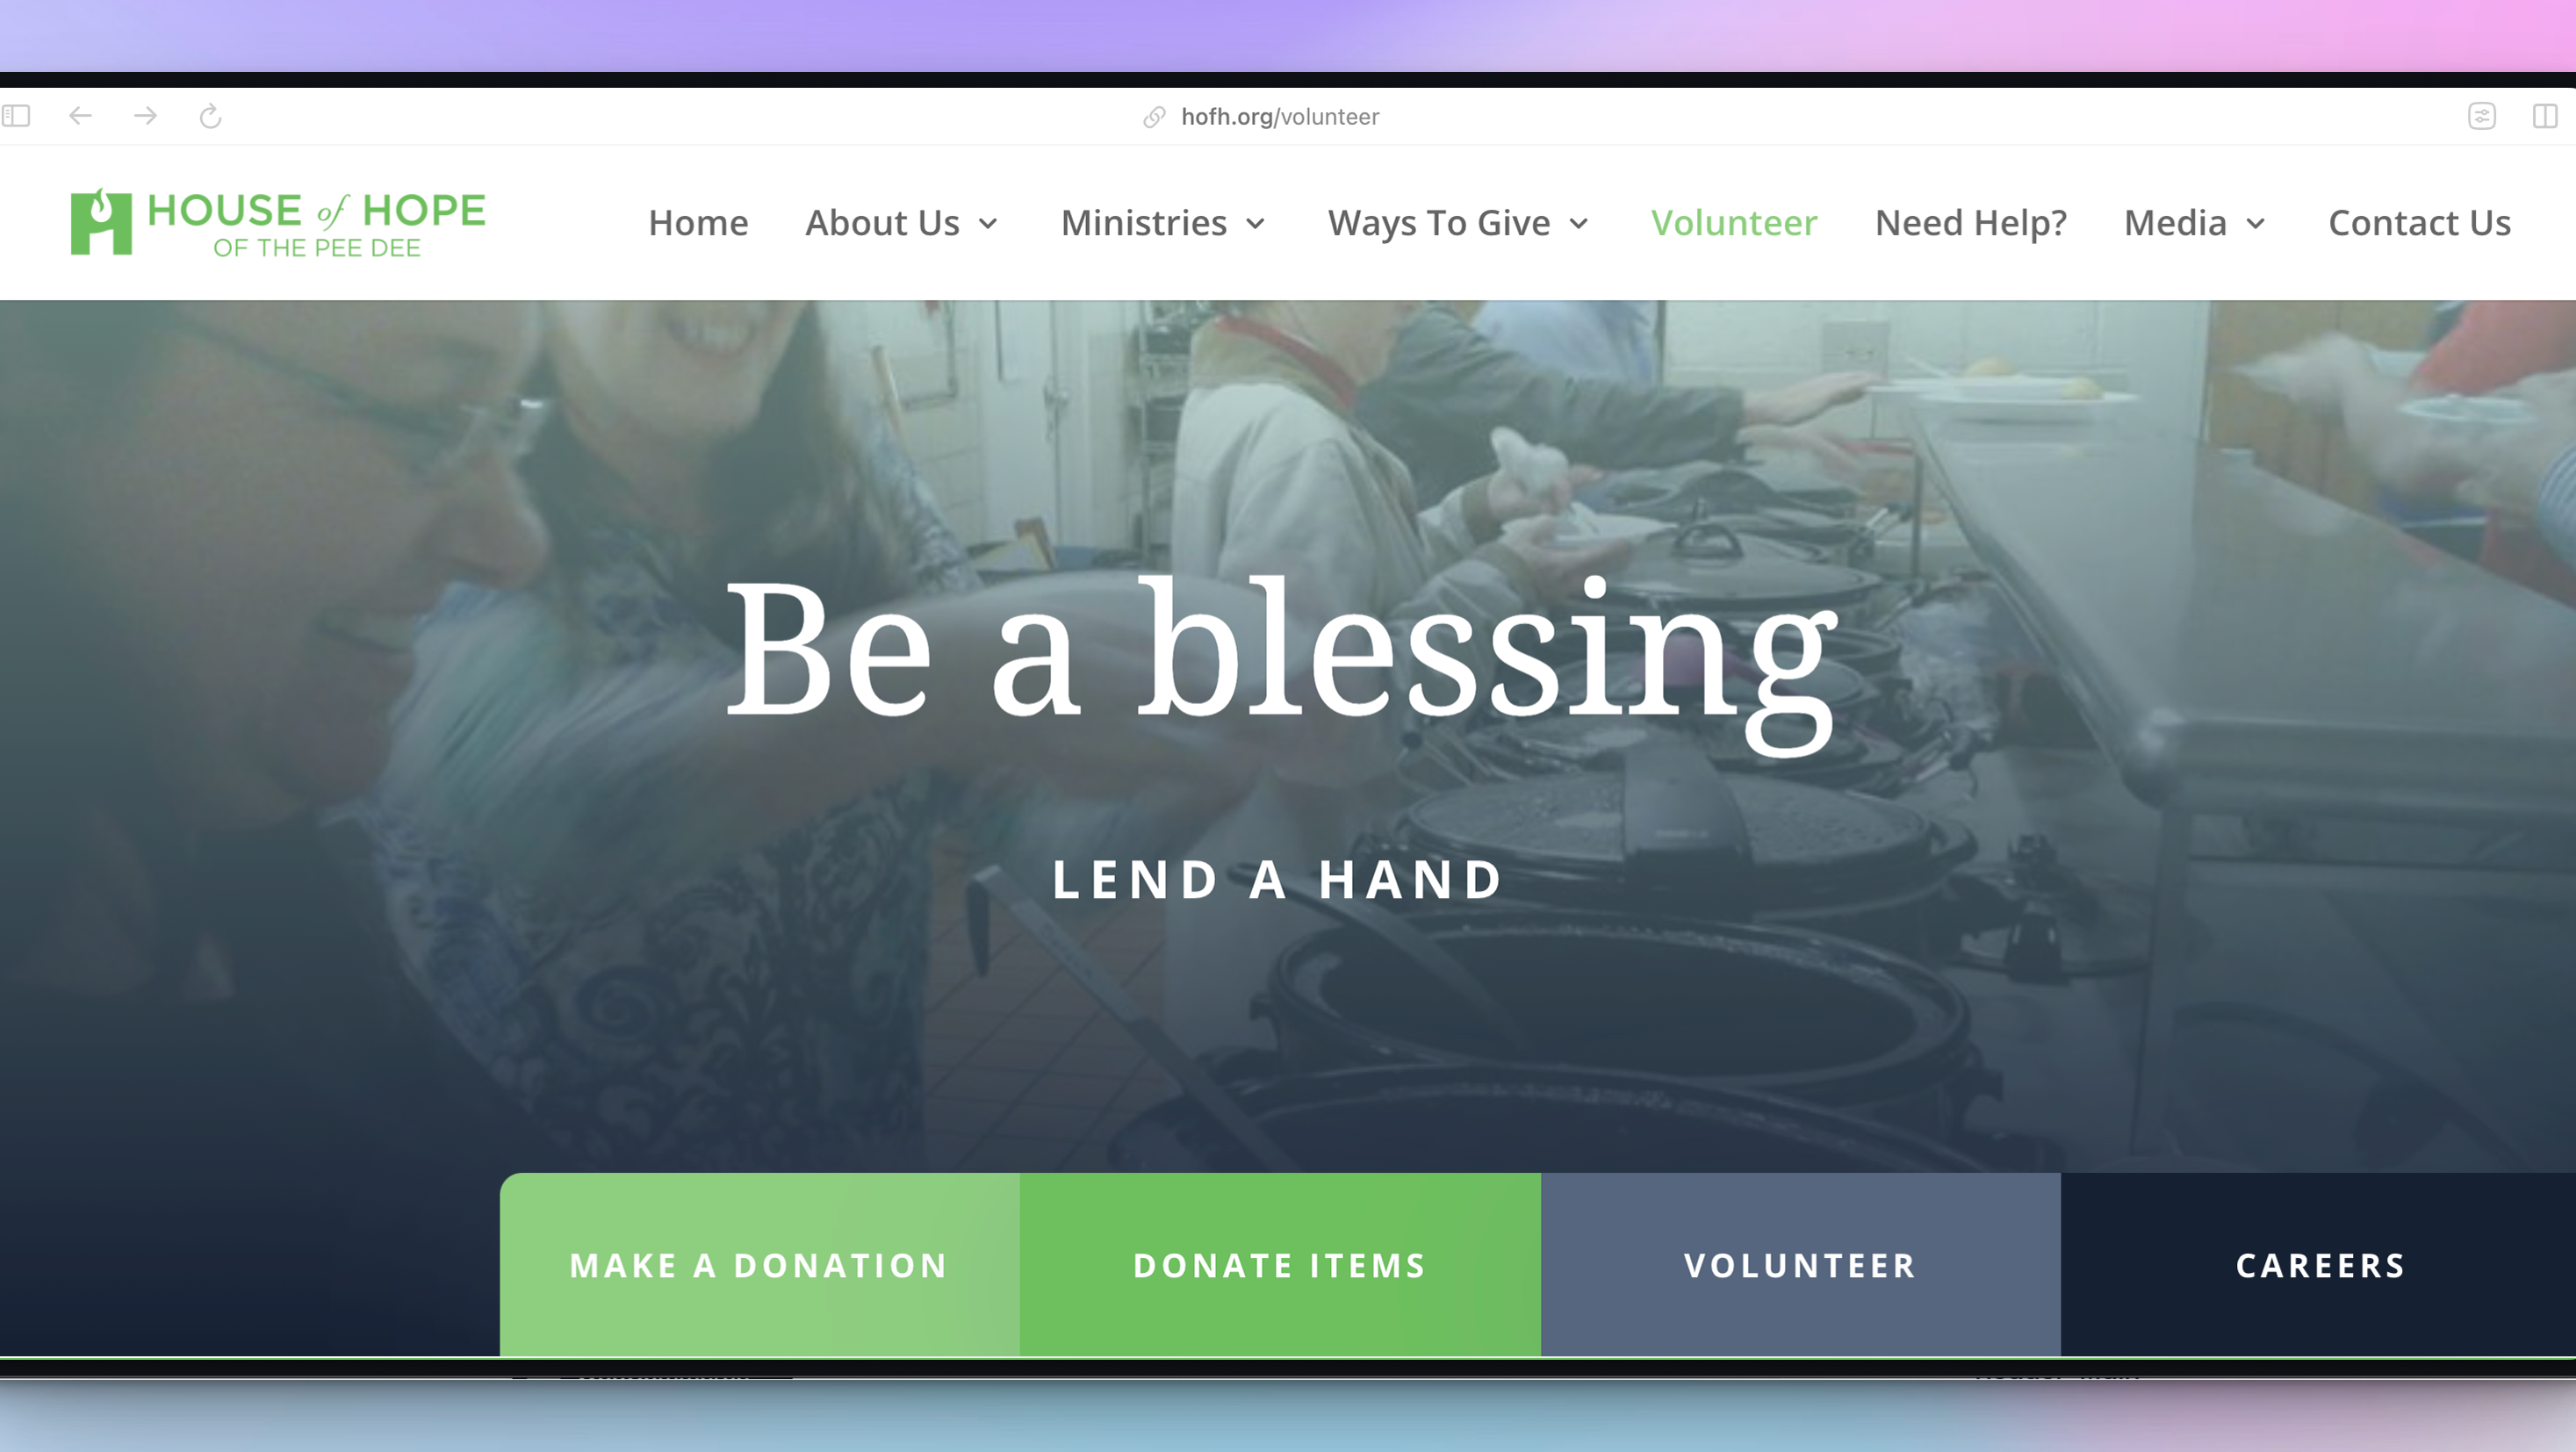
Task: Go back with the left arrow
Action: (x=81, y=116)
